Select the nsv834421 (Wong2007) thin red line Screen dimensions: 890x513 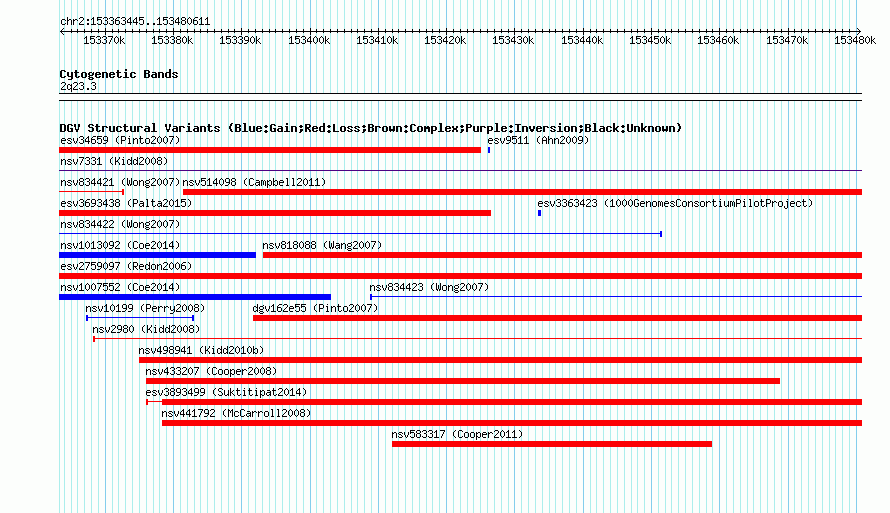pos(91,192)
